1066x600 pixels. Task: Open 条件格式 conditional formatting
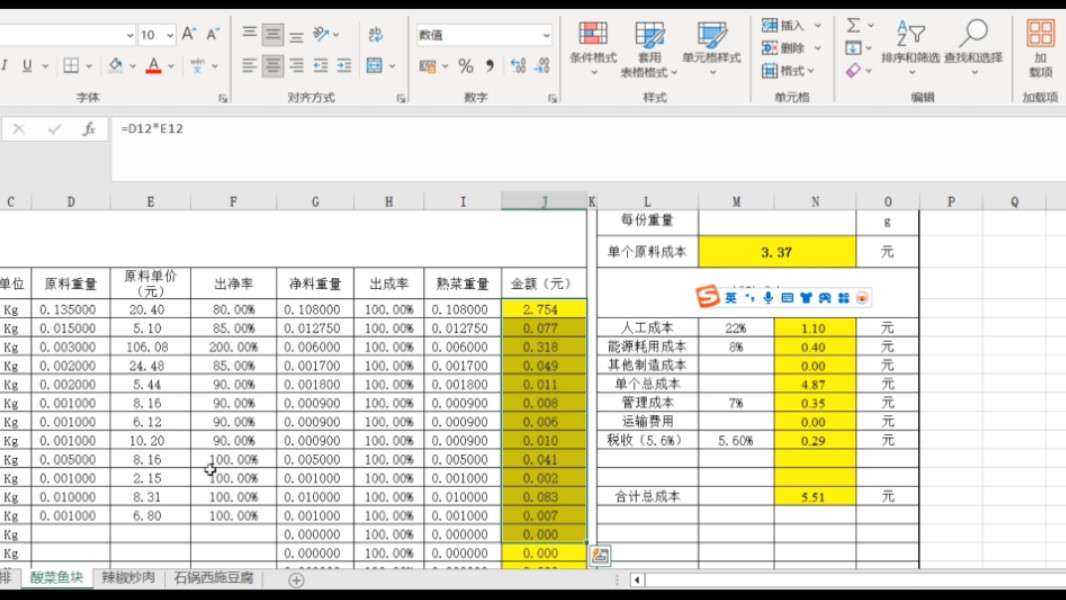coord(593,48)
